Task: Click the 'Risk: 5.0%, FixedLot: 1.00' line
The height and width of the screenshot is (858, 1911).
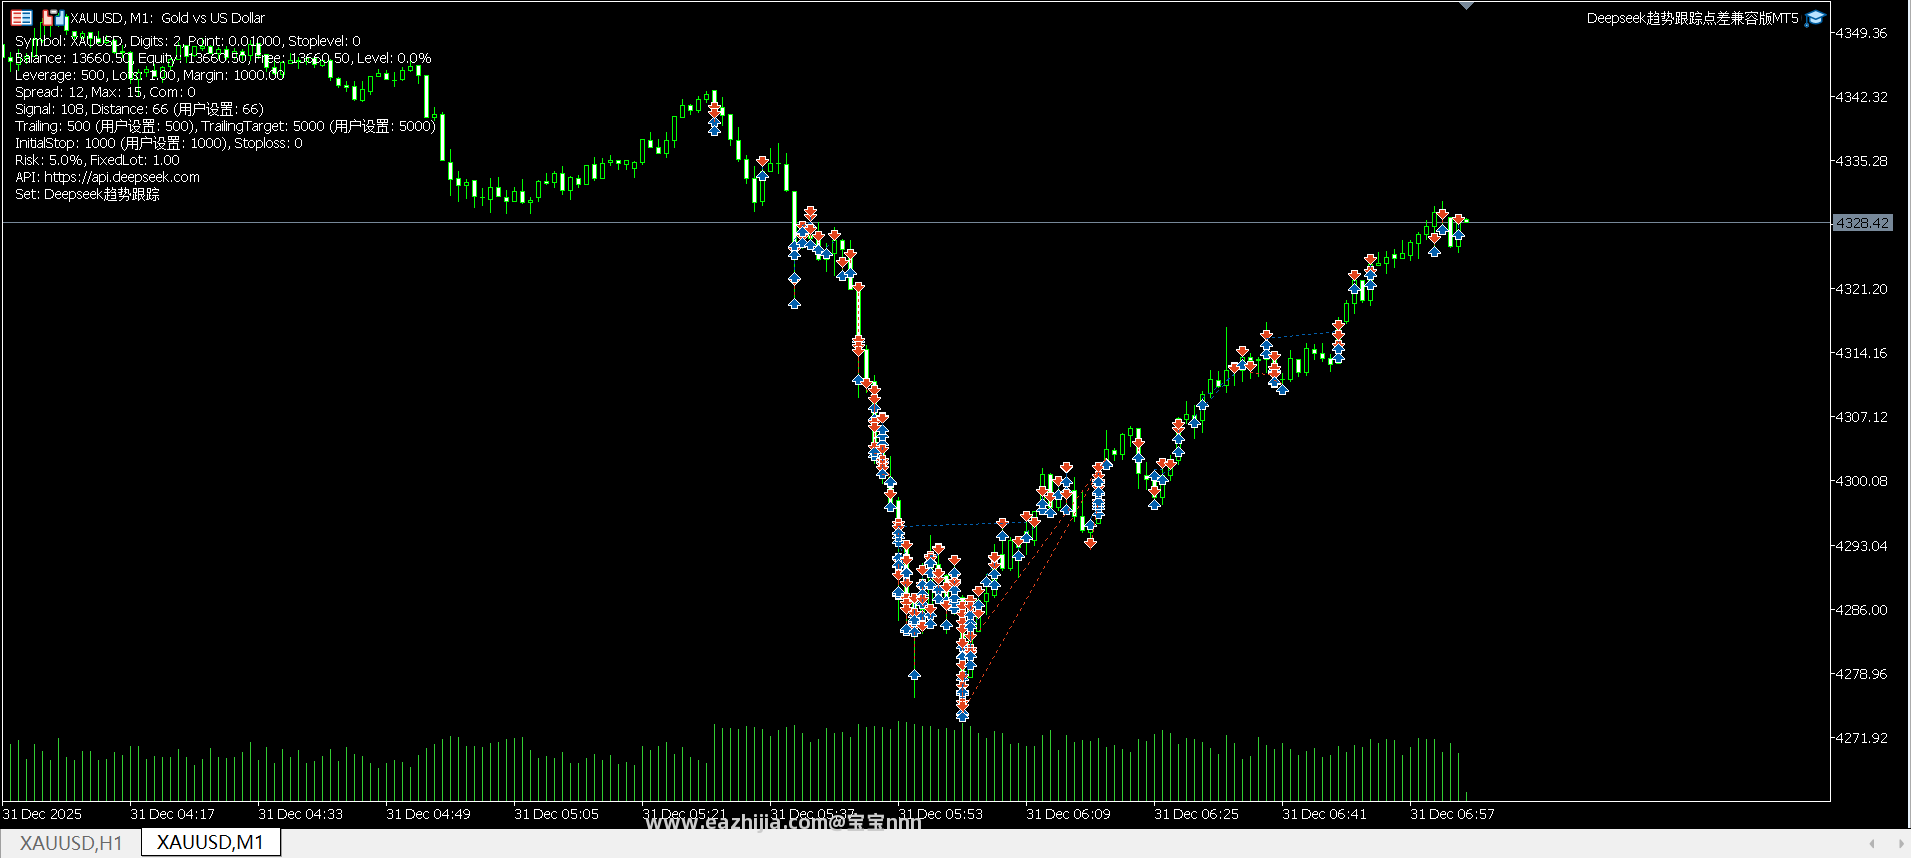Action: coord(97,160)
